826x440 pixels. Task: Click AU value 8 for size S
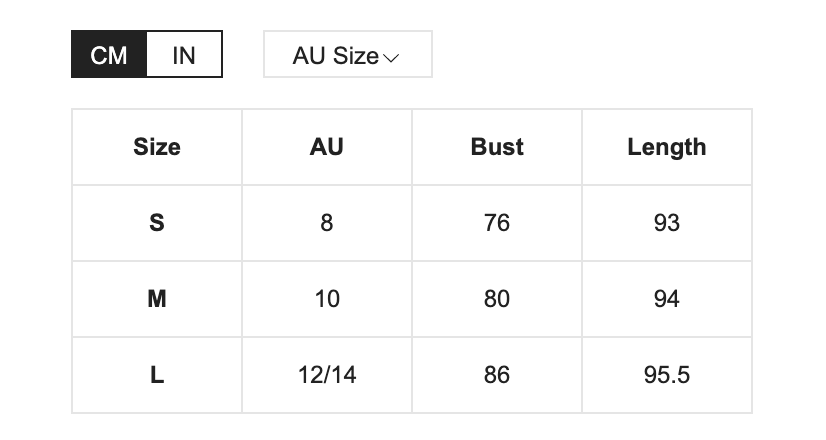coord(327,223)
